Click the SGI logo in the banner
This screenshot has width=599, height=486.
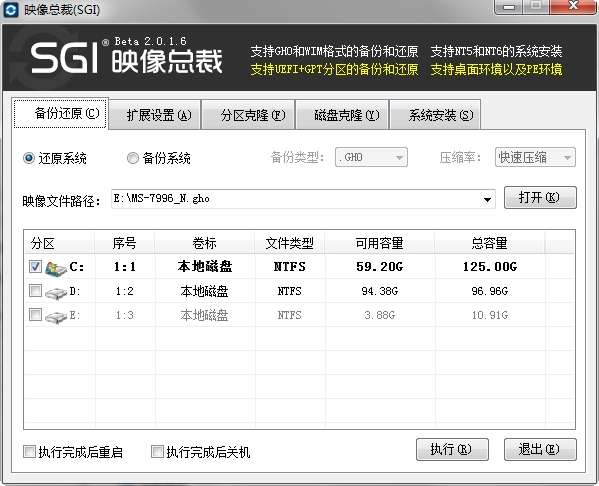pyautogui.click(x=65, y=58)
